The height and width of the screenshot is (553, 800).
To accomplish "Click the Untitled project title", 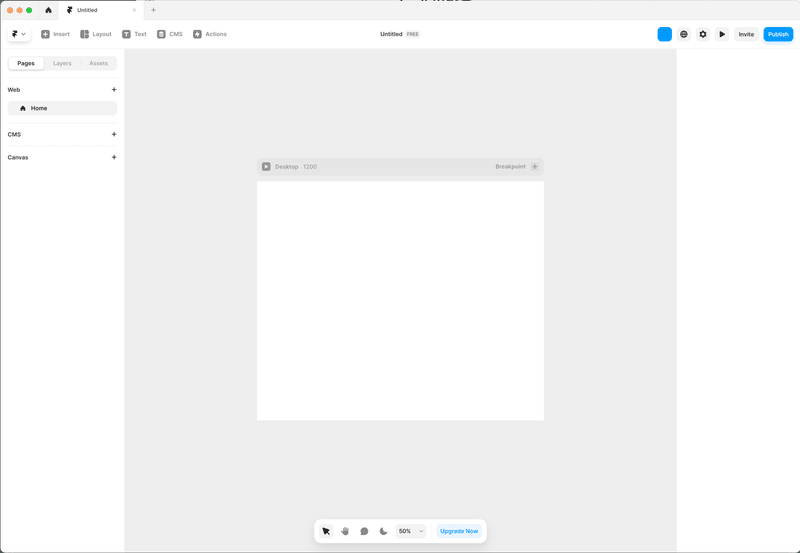I will point(391,34).
